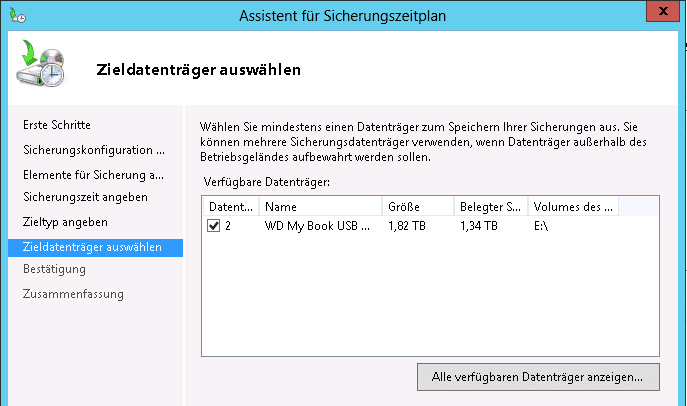Screen dimensions: 687x406
Task: Select Zieldatenträger auswählen step
Action: (x=96, y=247)
